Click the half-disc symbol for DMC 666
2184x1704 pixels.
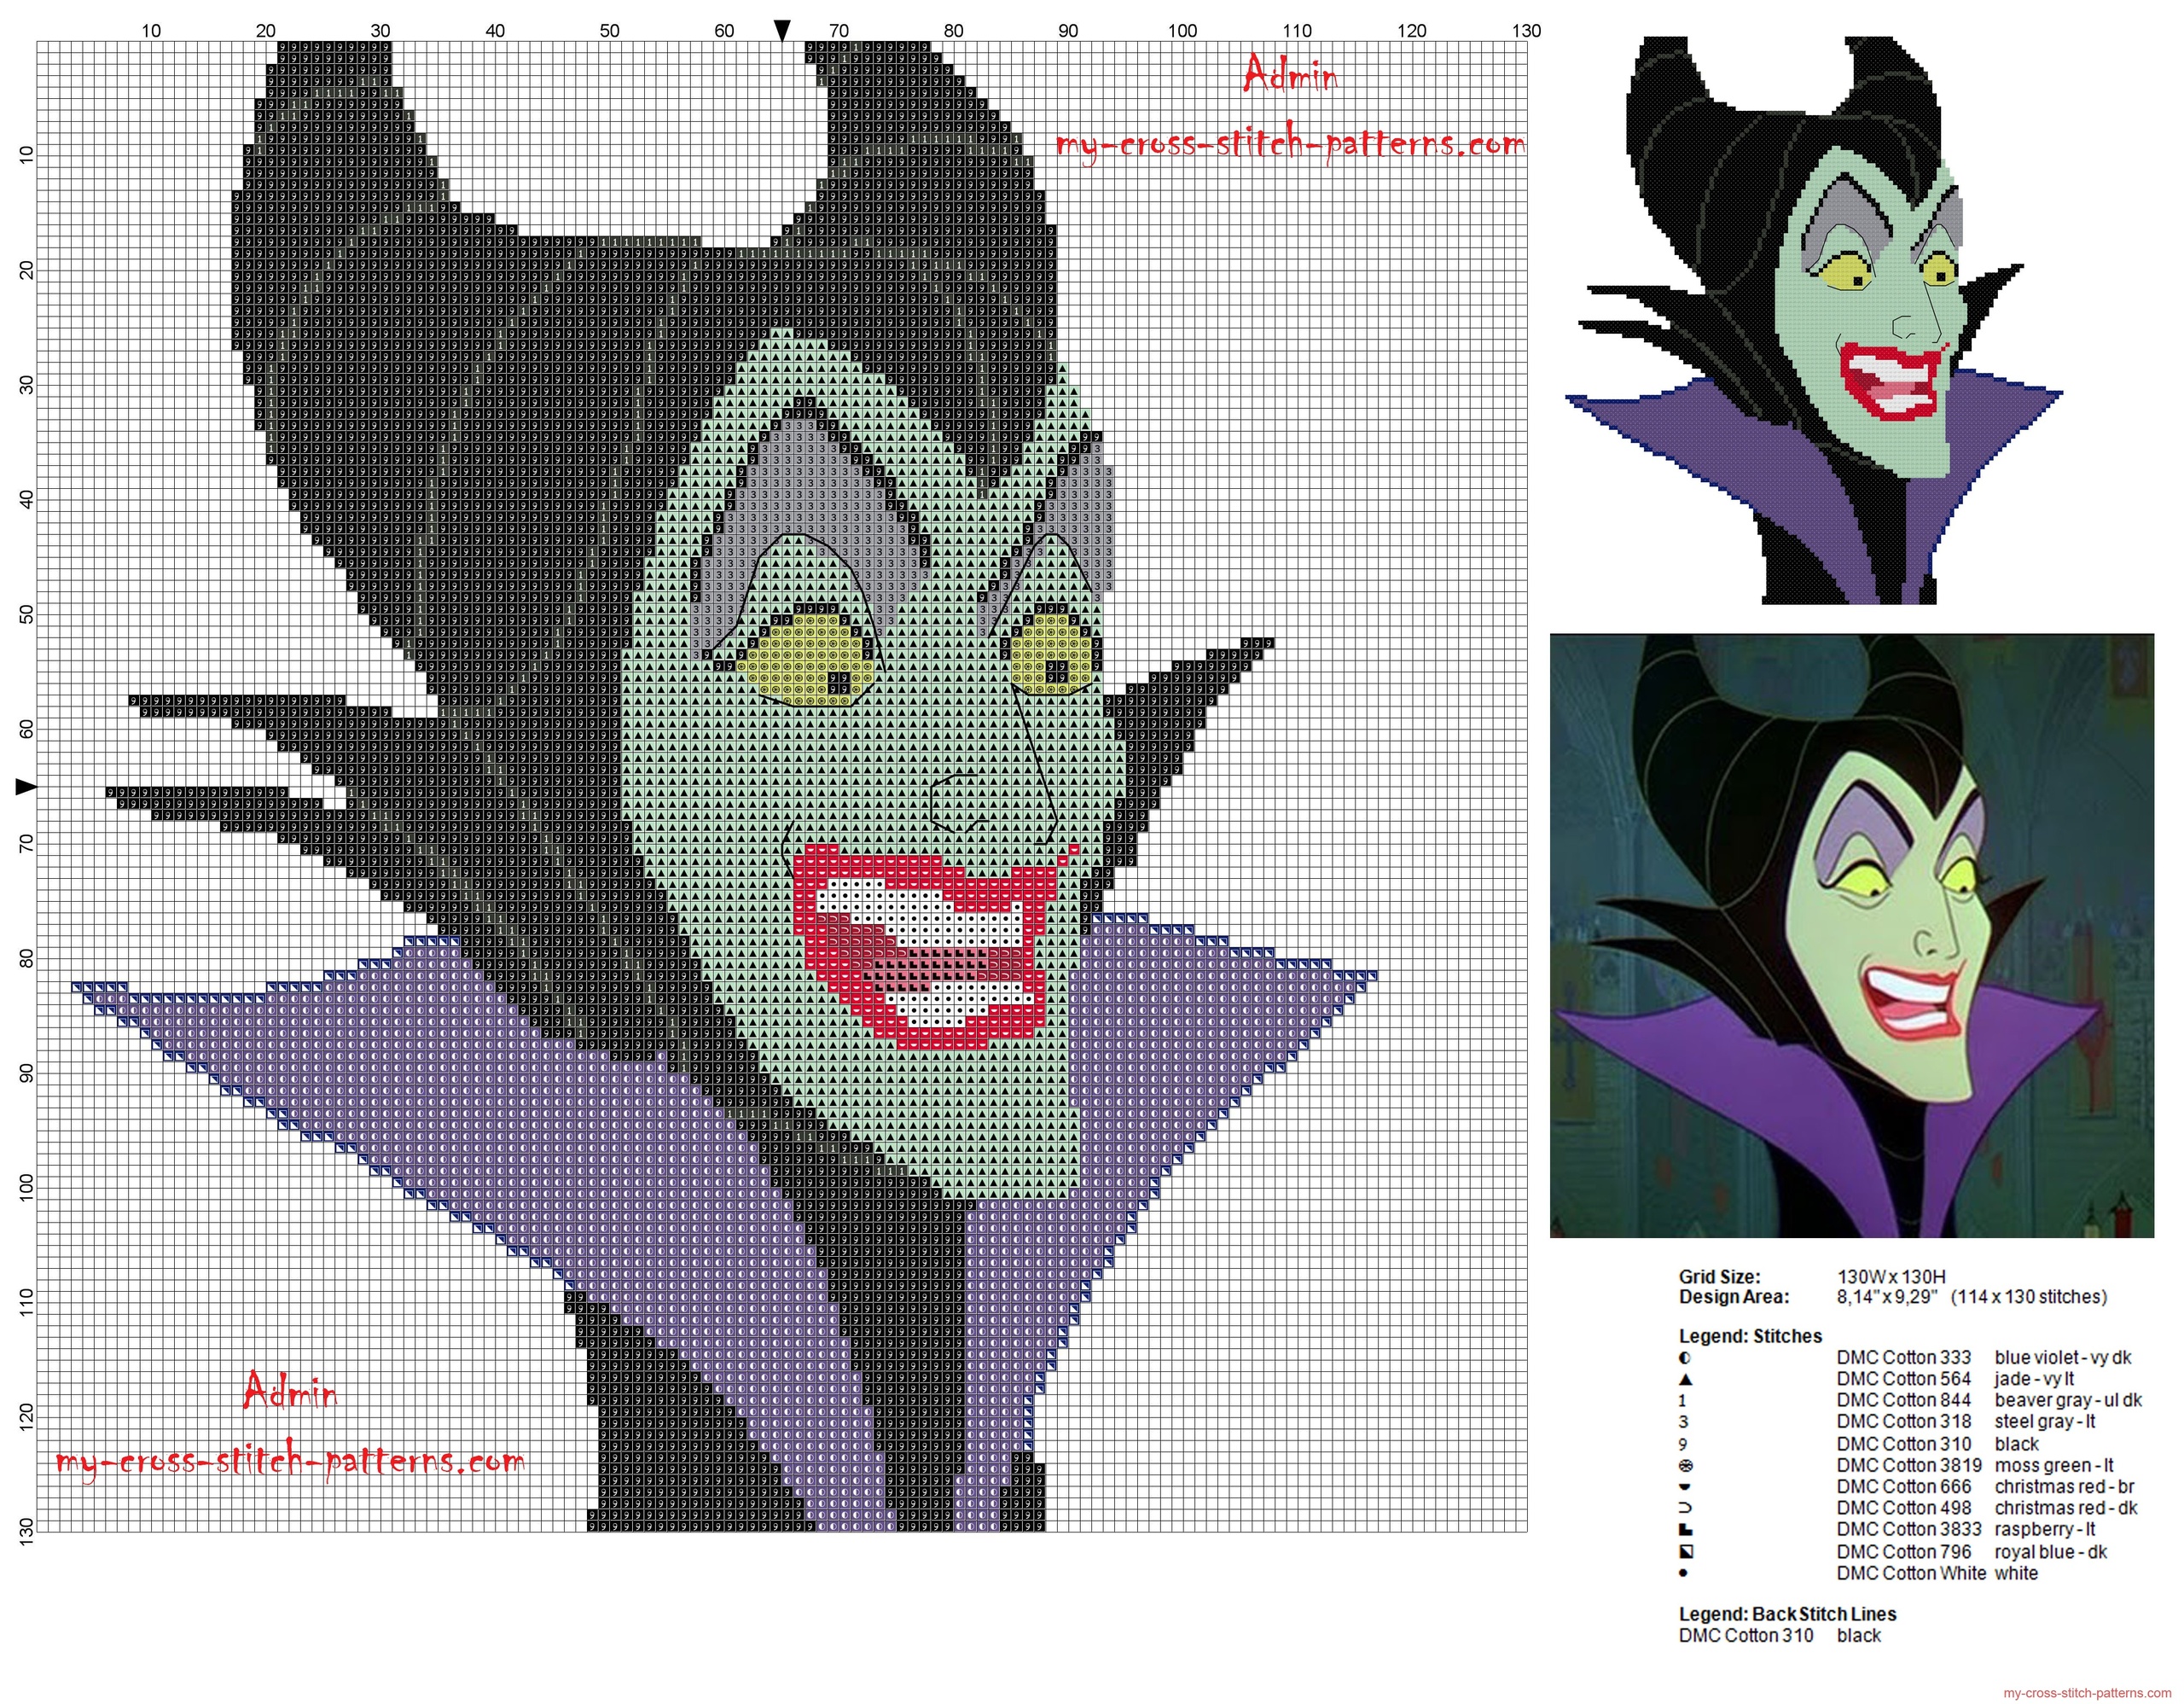click(x=1684, y=1487)
